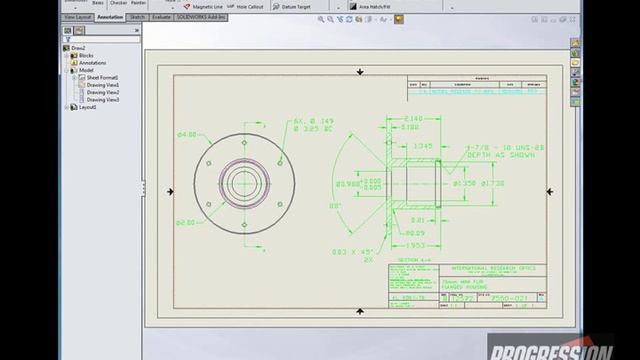Image resolution: width=640 pixels, height=360 pixels.
Task: Click the Area Hatch/Fill tool
Action: click(370, 7)
